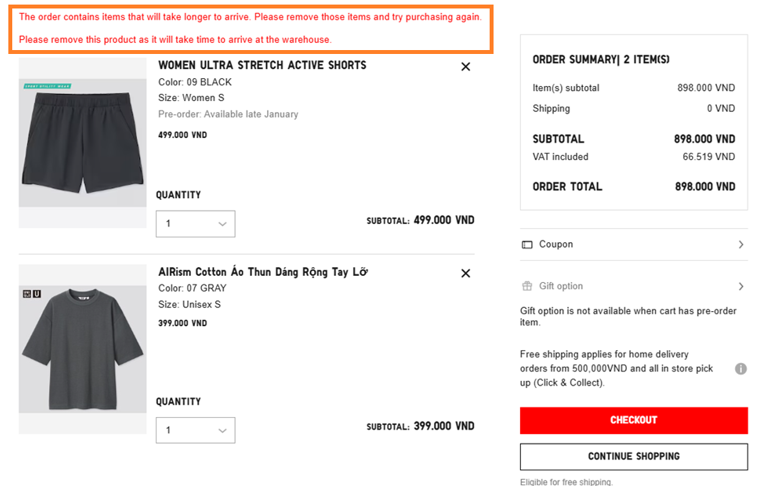Open quantity dropdown for AIRism T-shirt

195,430
